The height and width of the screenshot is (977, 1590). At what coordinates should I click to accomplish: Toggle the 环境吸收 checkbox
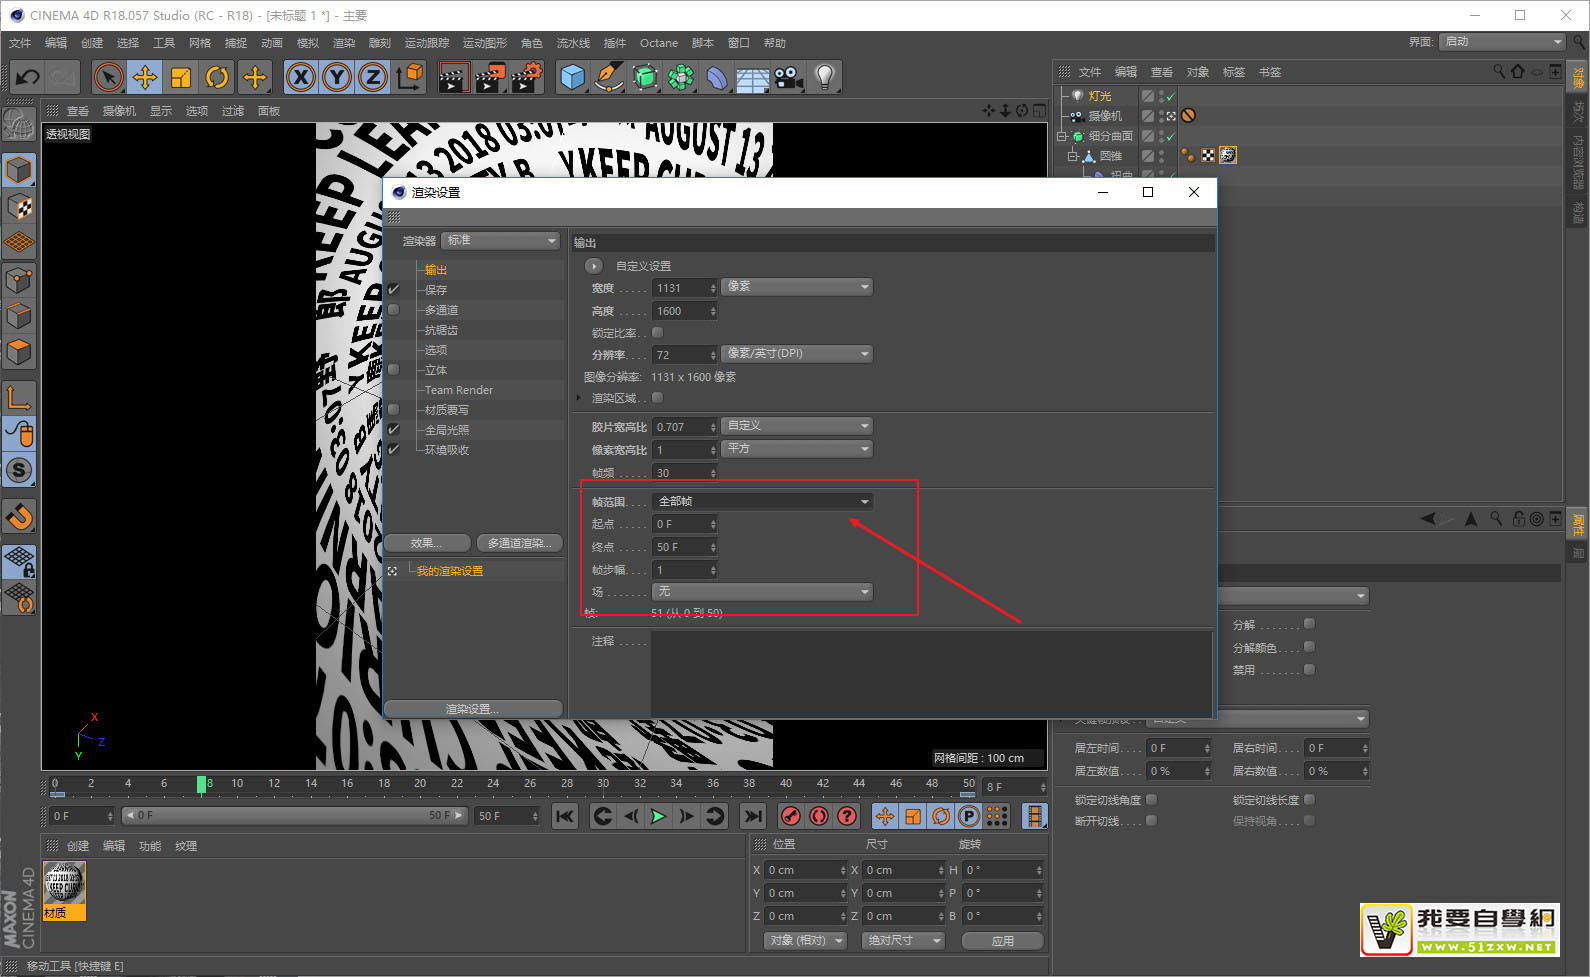click(394, 450)
